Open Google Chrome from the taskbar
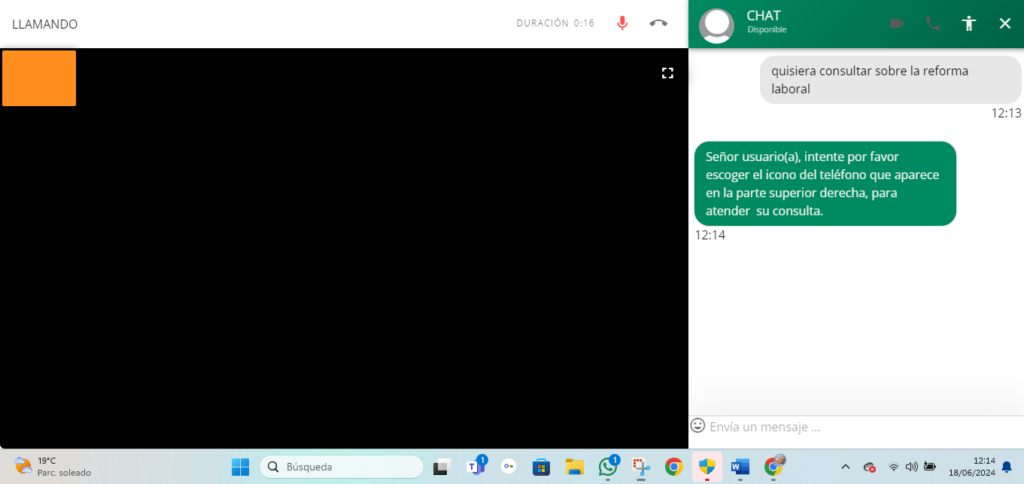Image resolution: width=1024 pixels, height=484 pixels. coord(674,467)
